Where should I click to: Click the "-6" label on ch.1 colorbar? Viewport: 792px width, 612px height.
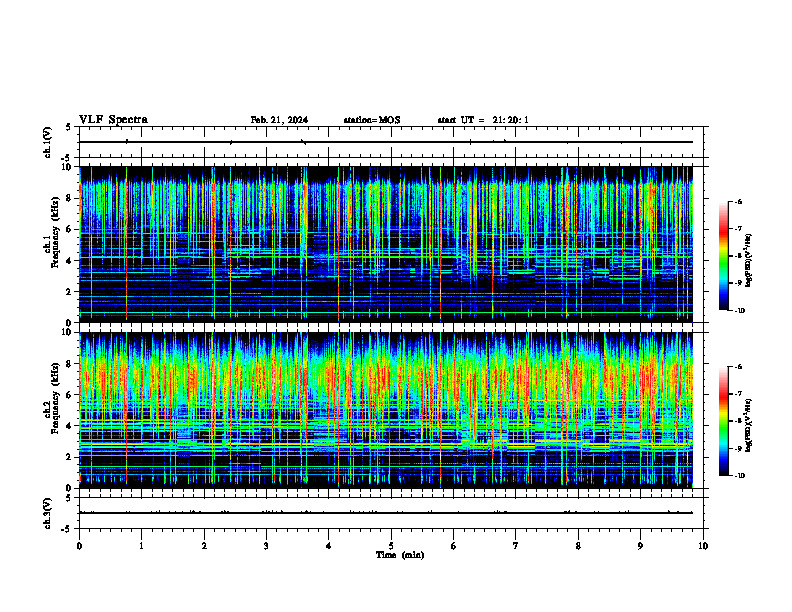(x=739, y=201)
